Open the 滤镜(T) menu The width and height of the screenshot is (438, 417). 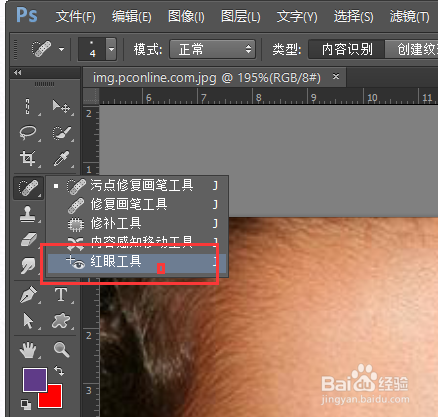coord(410,16)
